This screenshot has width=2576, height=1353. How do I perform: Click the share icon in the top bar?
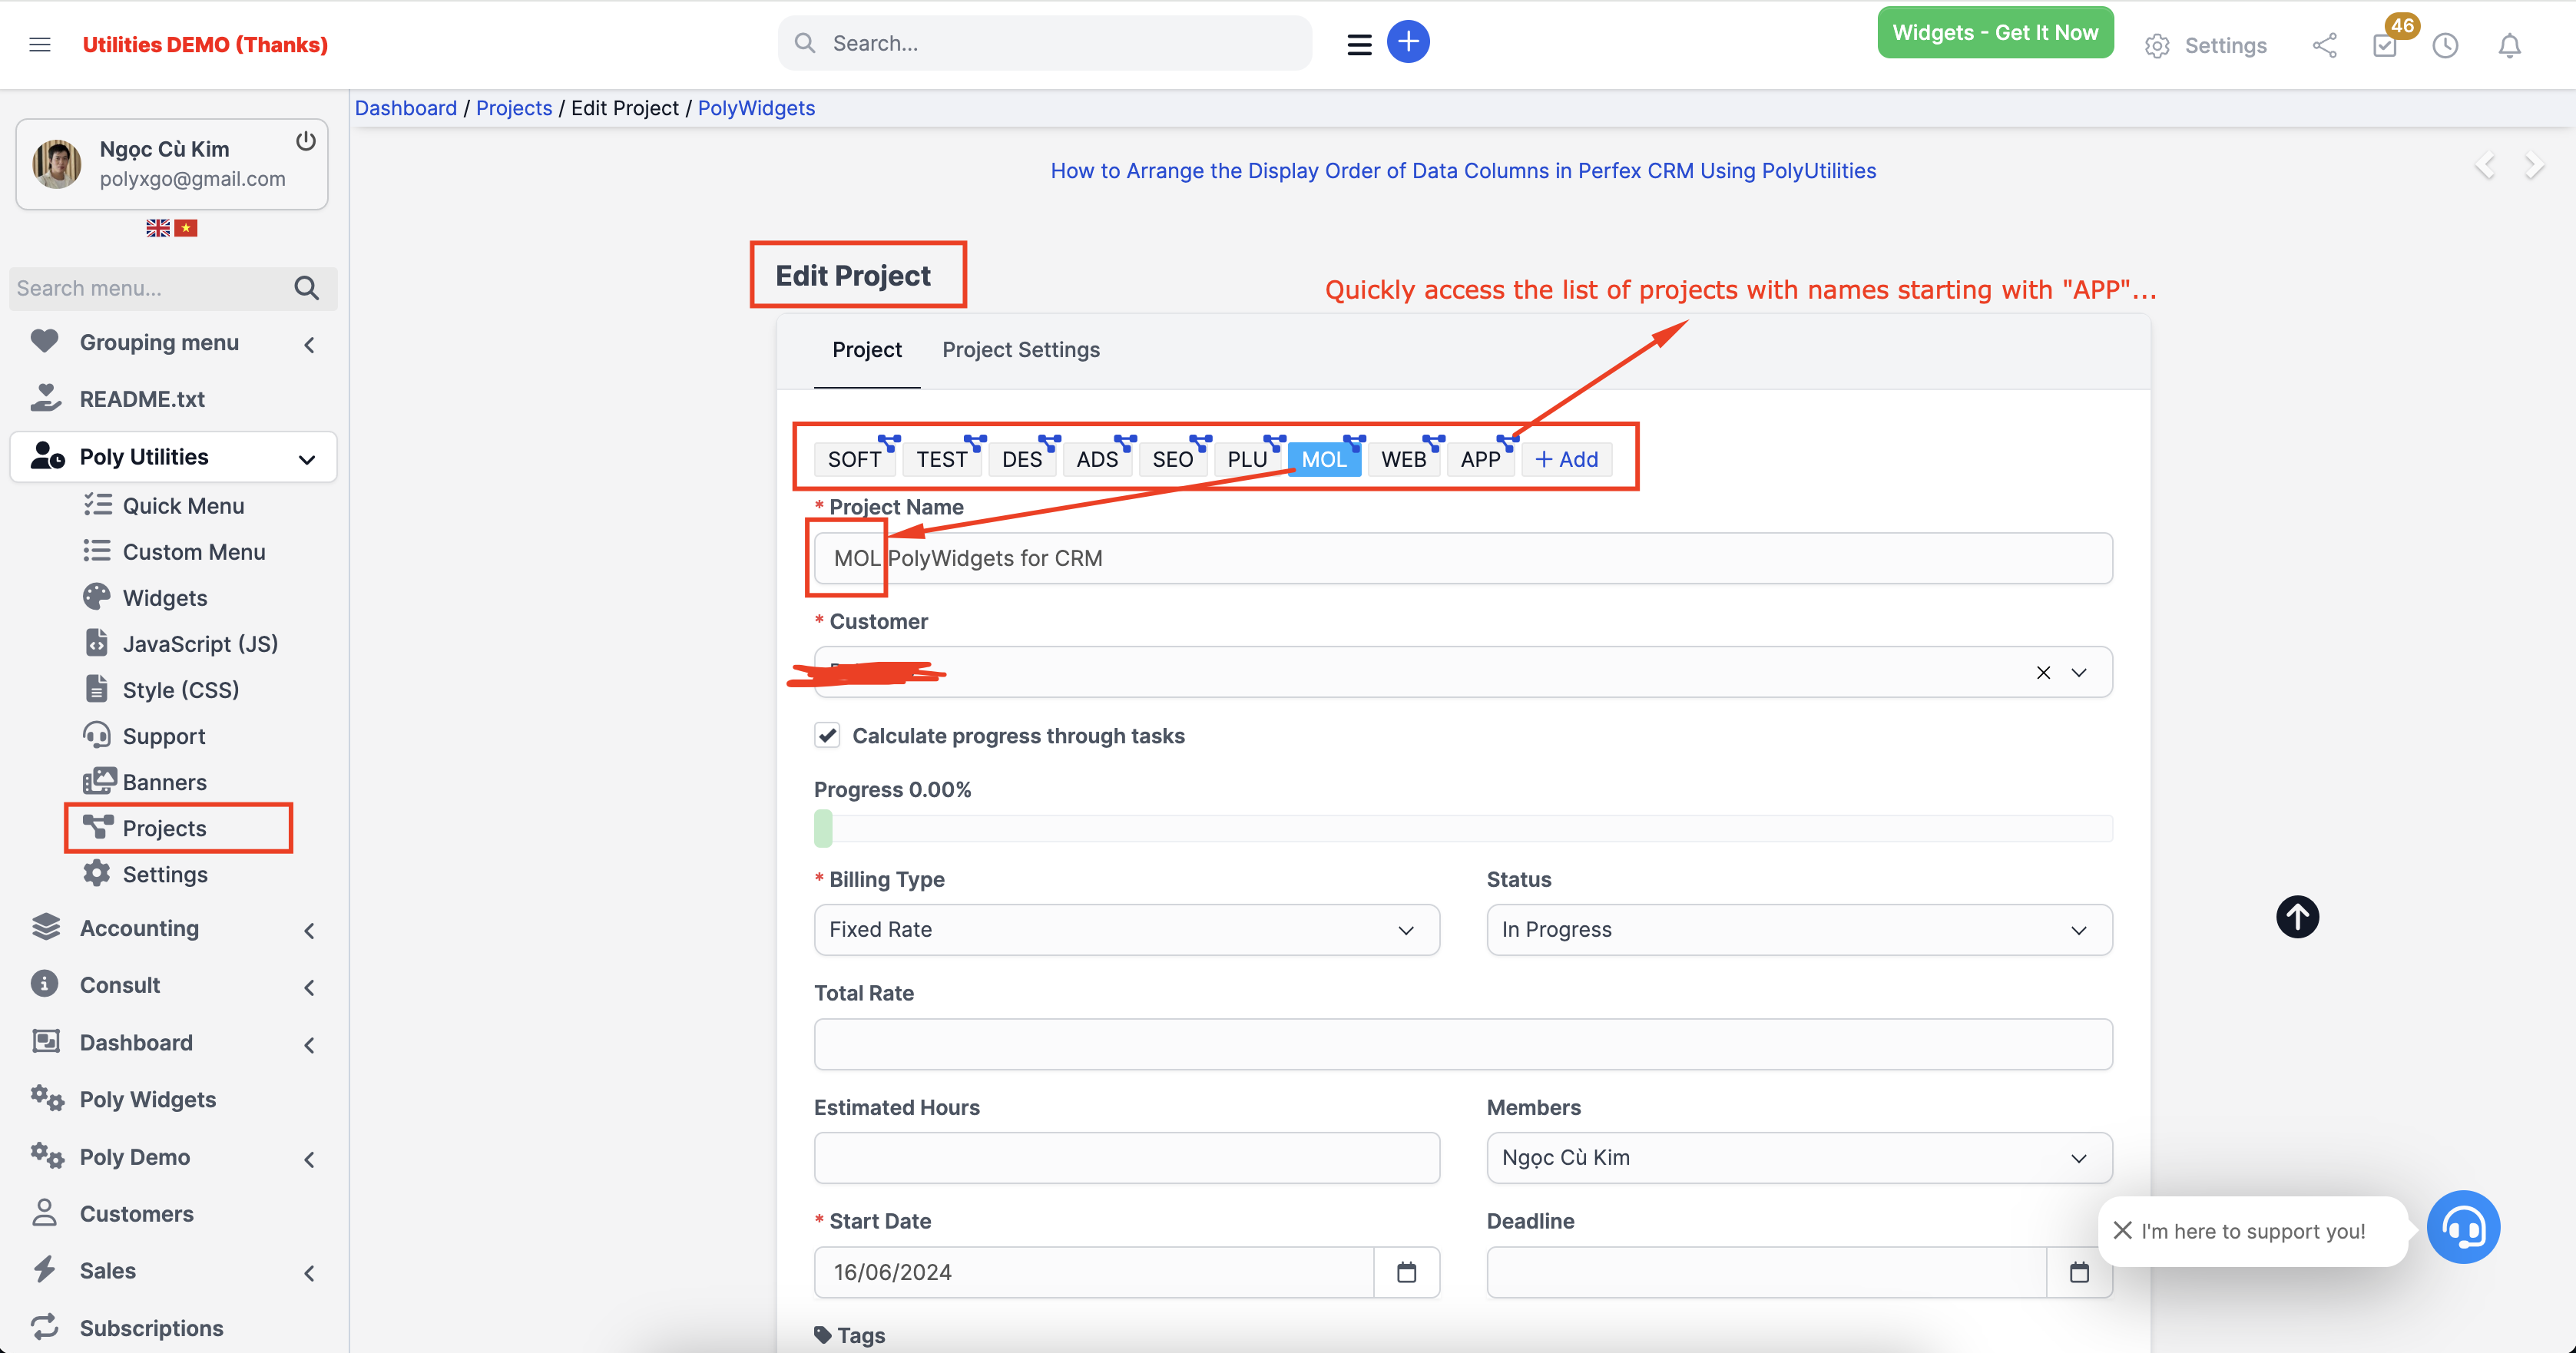tap(2325, 45)
